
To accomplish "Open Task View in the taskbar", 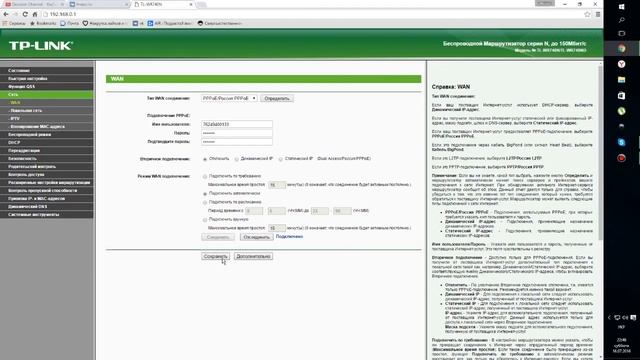I will [x=622, y=33].
